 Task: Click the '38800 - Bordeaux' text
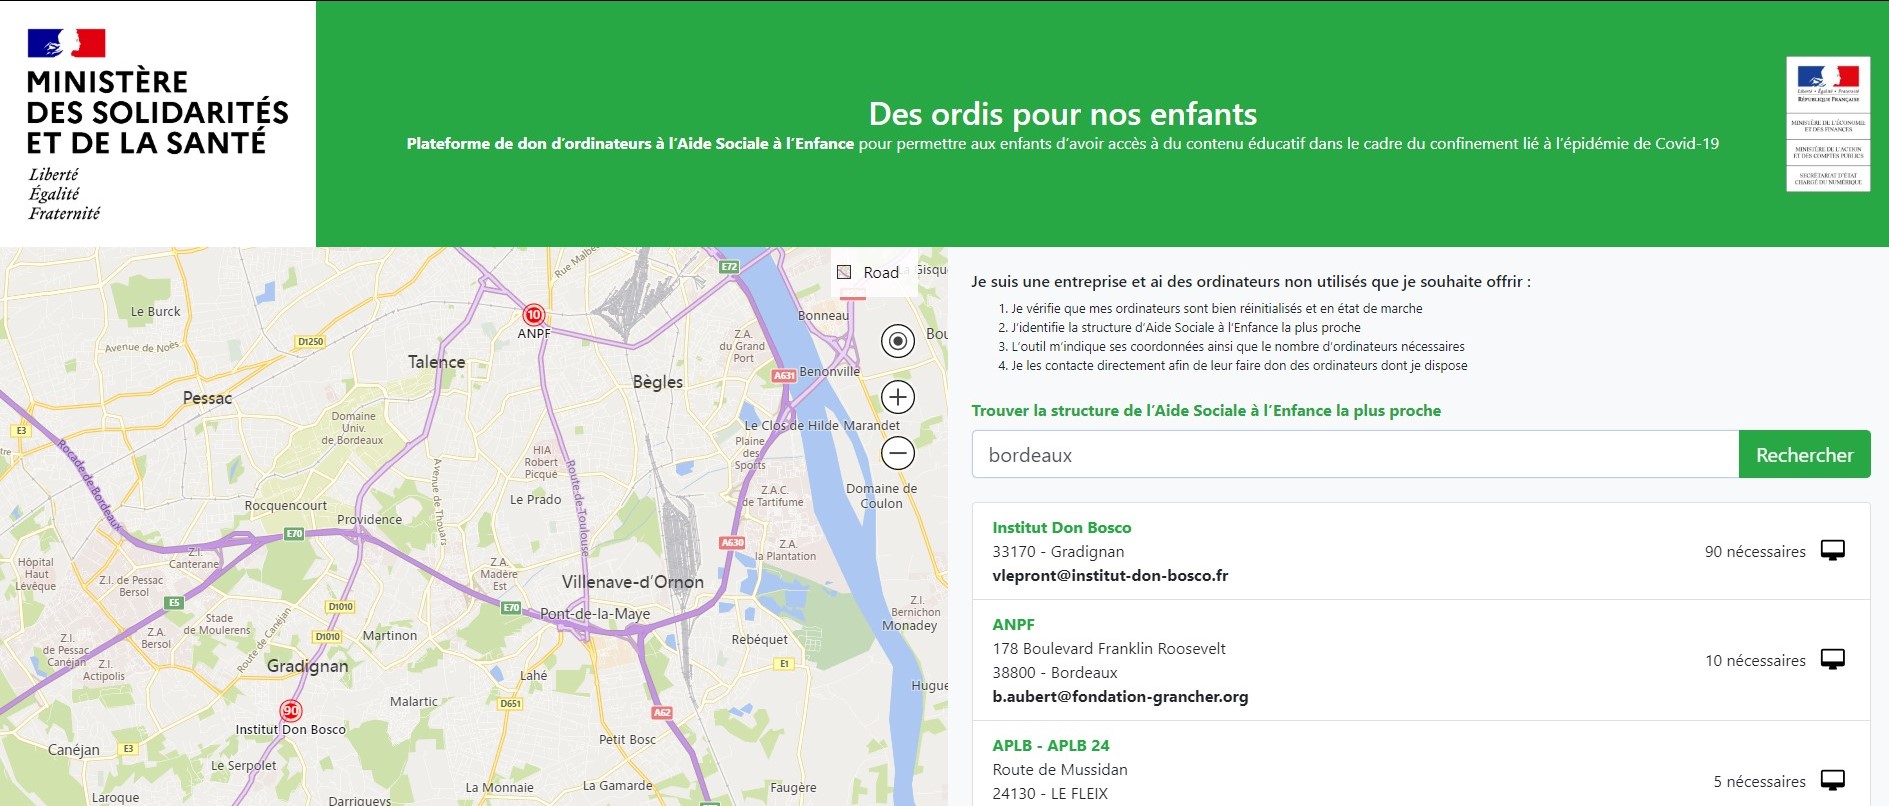click(1054, 672)
